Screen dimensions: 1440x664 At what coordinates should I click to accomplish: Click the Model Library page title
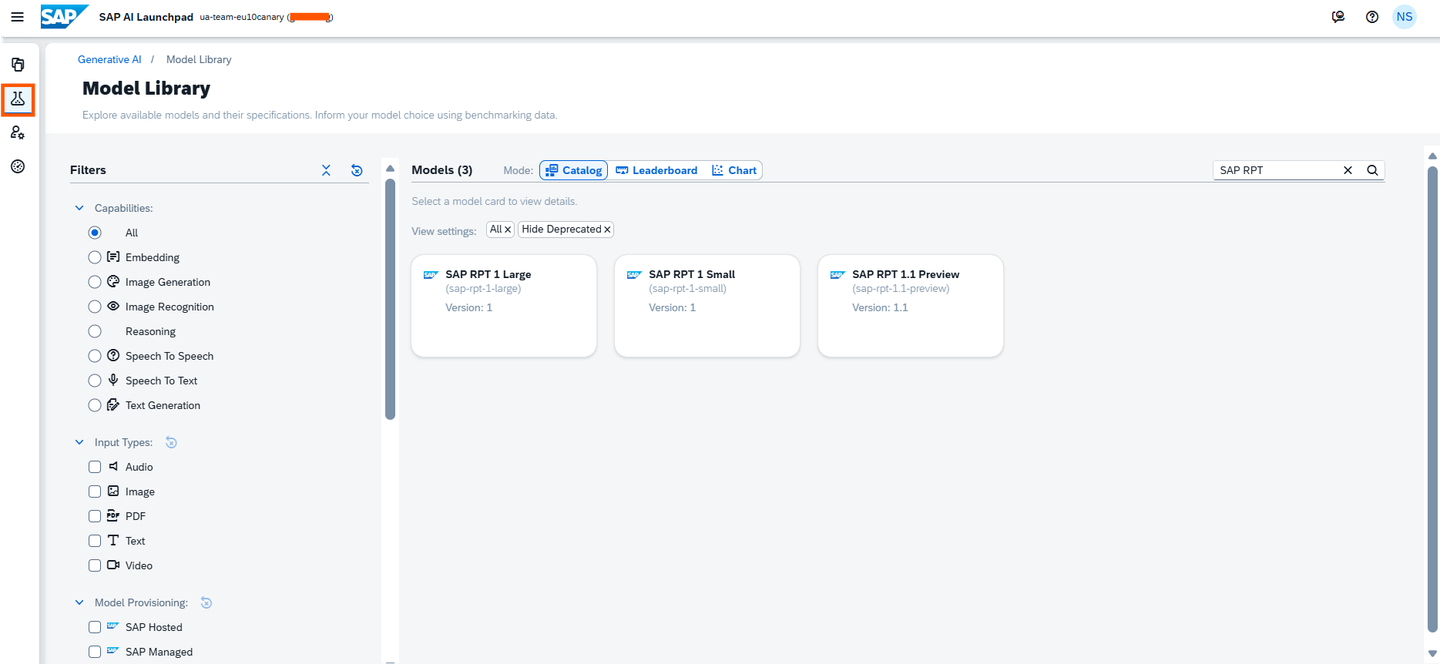click(146, 88)
